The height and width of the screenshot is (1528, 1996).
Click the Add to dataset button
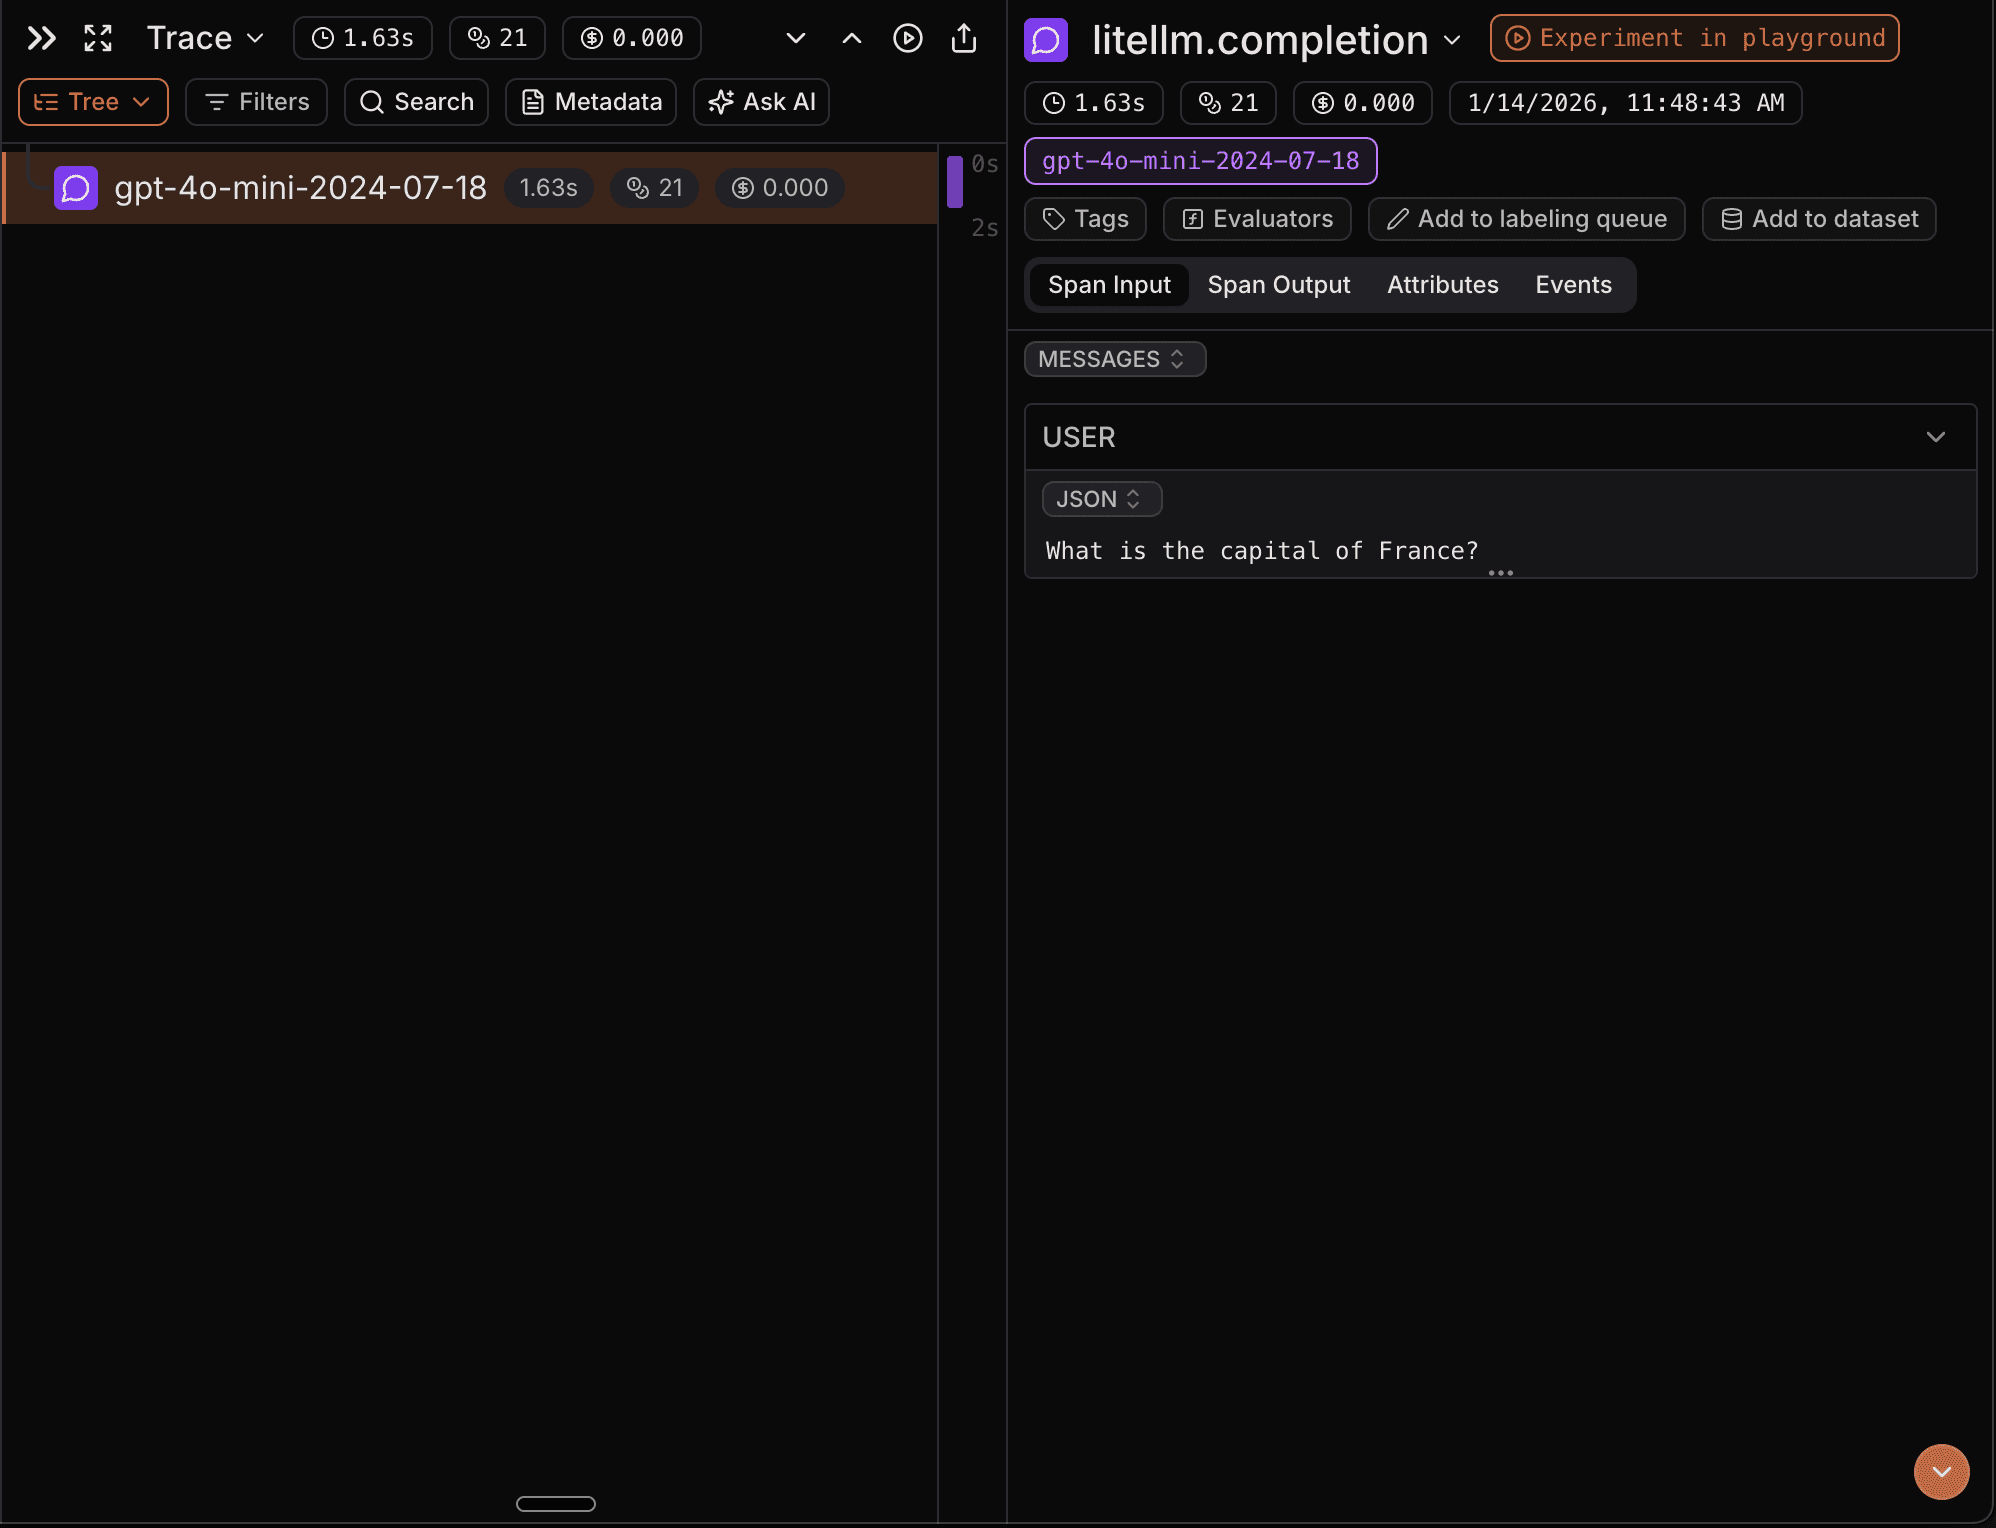tap(1819, 218)
